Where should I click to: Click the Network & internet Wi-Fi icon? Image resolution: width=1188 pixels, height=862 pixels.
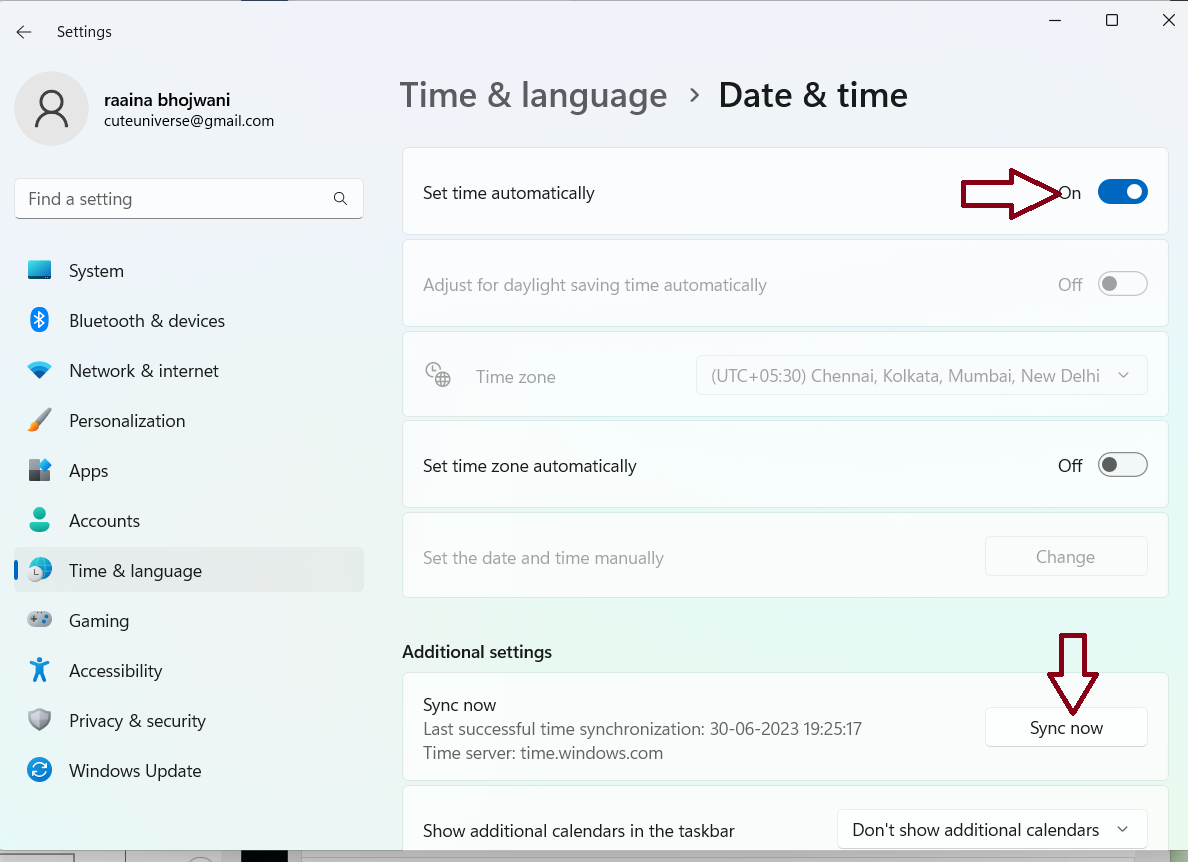(x=40, y=371)
